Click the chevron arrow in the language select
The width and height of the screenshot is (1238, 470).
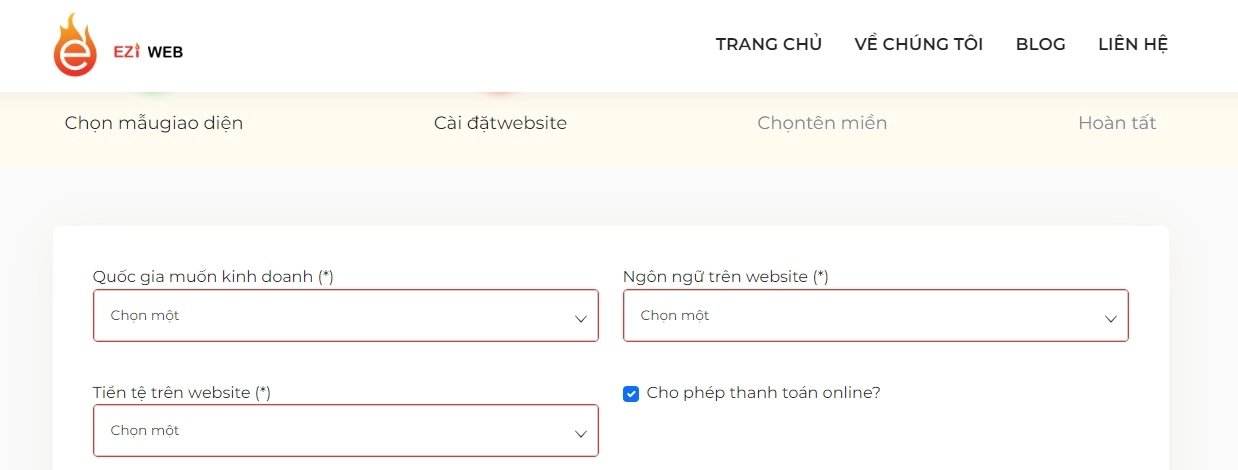click(x=1110, y=319)
